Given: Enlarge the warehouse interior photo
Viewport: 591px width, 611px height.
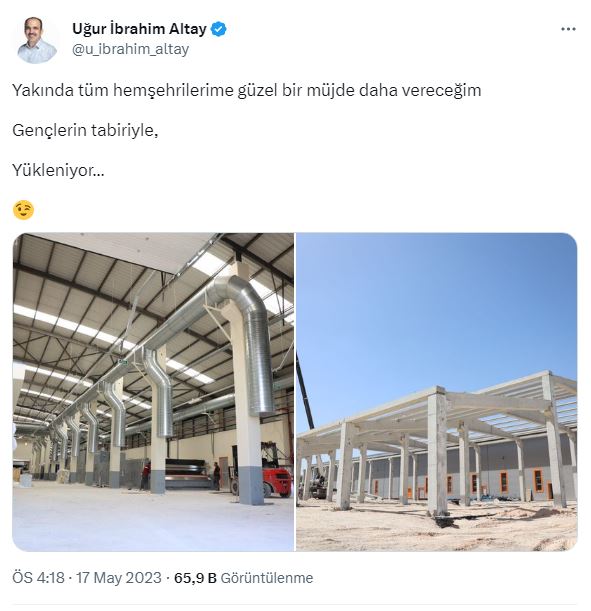Looking at the screenshot, I should 153,392.
